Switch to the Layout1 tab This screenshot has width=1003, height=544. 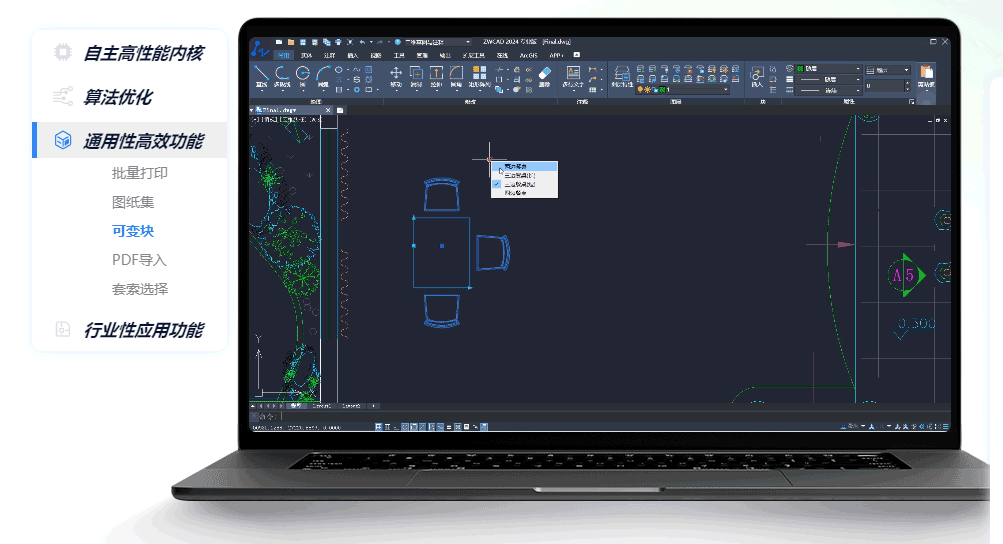(x=322, y=406)
